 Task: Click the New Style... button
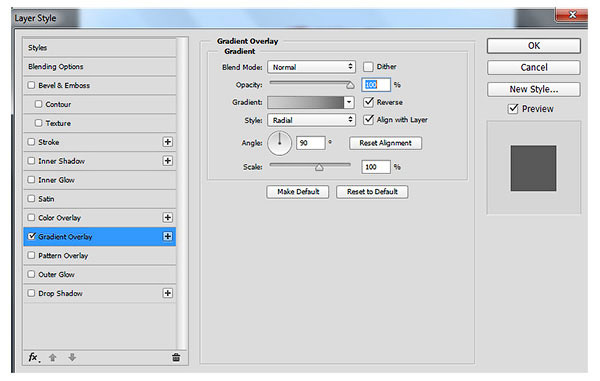click(x=533, y=90)
